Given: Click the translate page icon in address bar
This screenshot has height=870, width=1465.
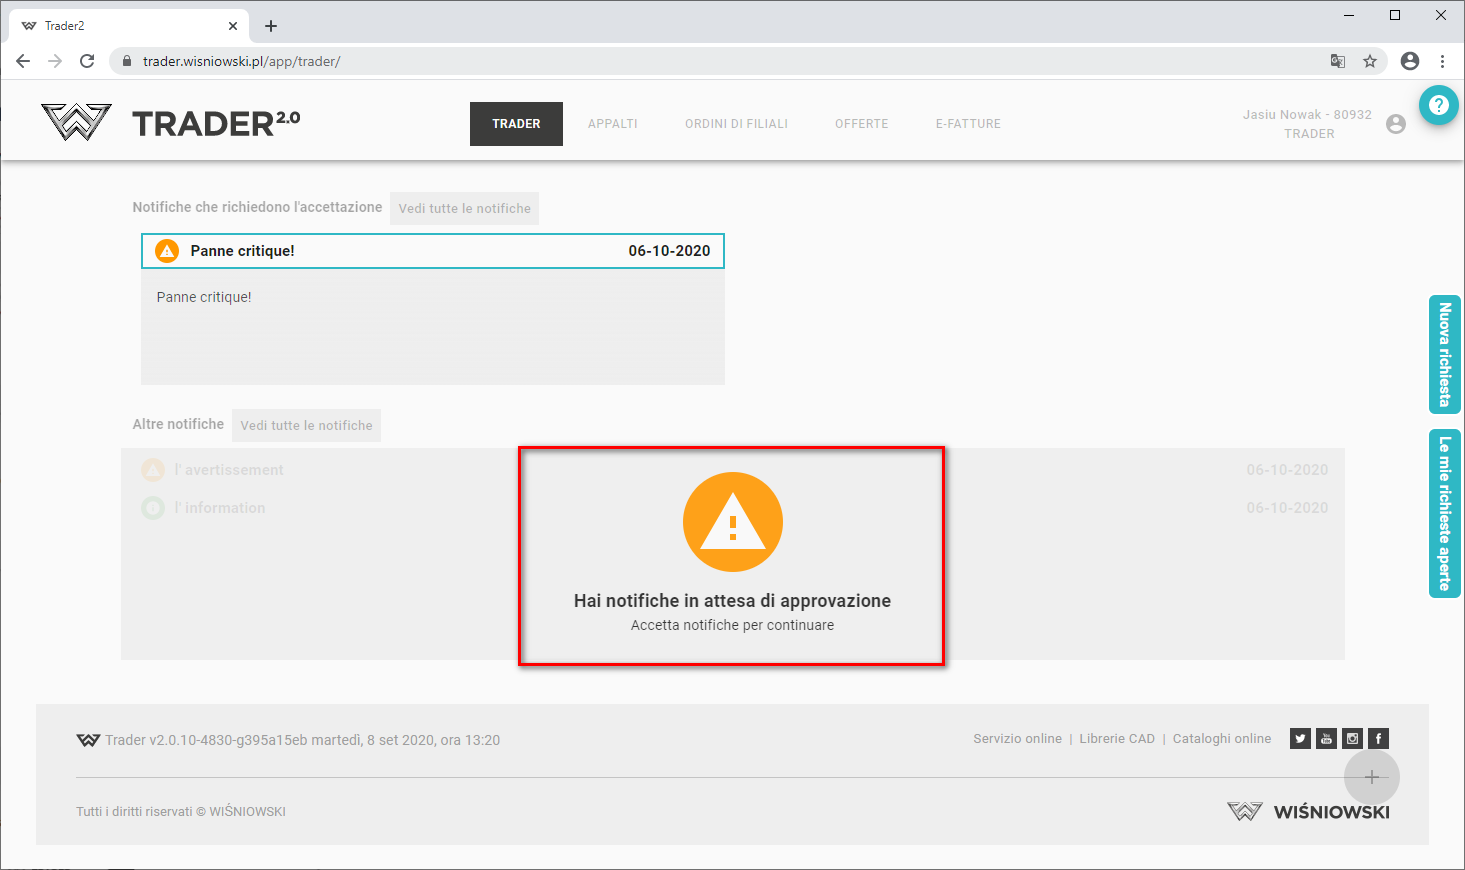Looking at the screenshot, I should [x=1337, y=61].
